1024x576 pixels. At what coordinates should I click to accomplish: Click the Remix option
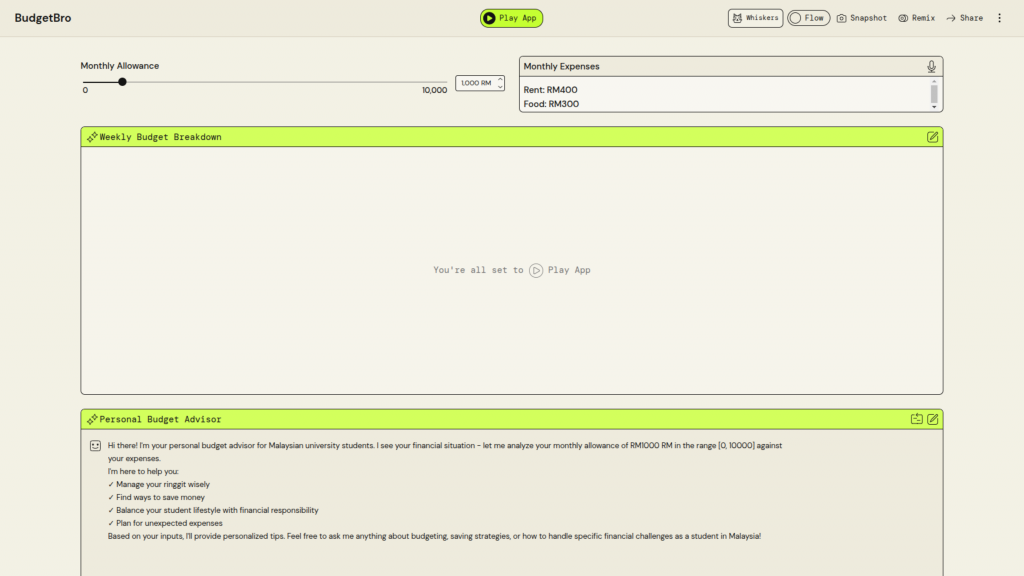(916, 18)
